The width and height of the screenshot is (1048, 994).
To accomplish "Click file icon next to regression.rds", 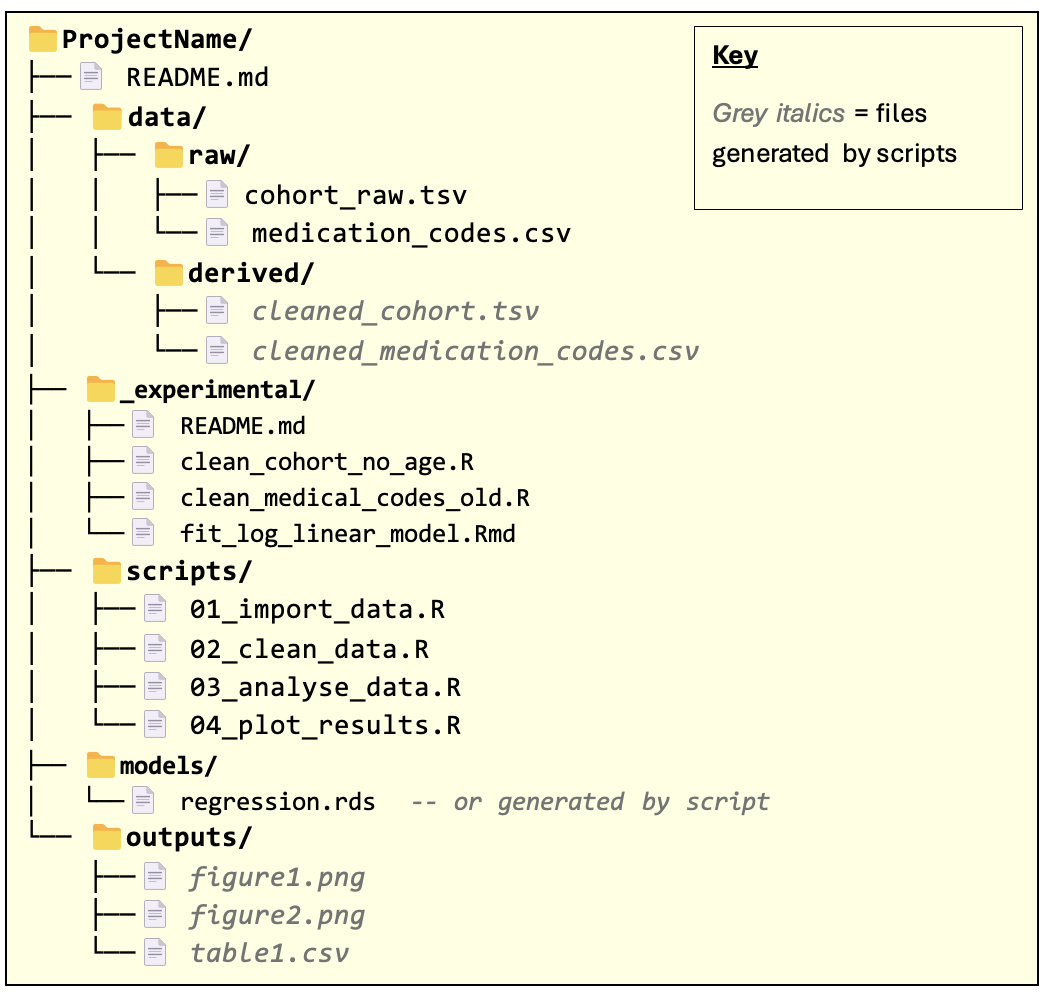I will click(144, 801).
